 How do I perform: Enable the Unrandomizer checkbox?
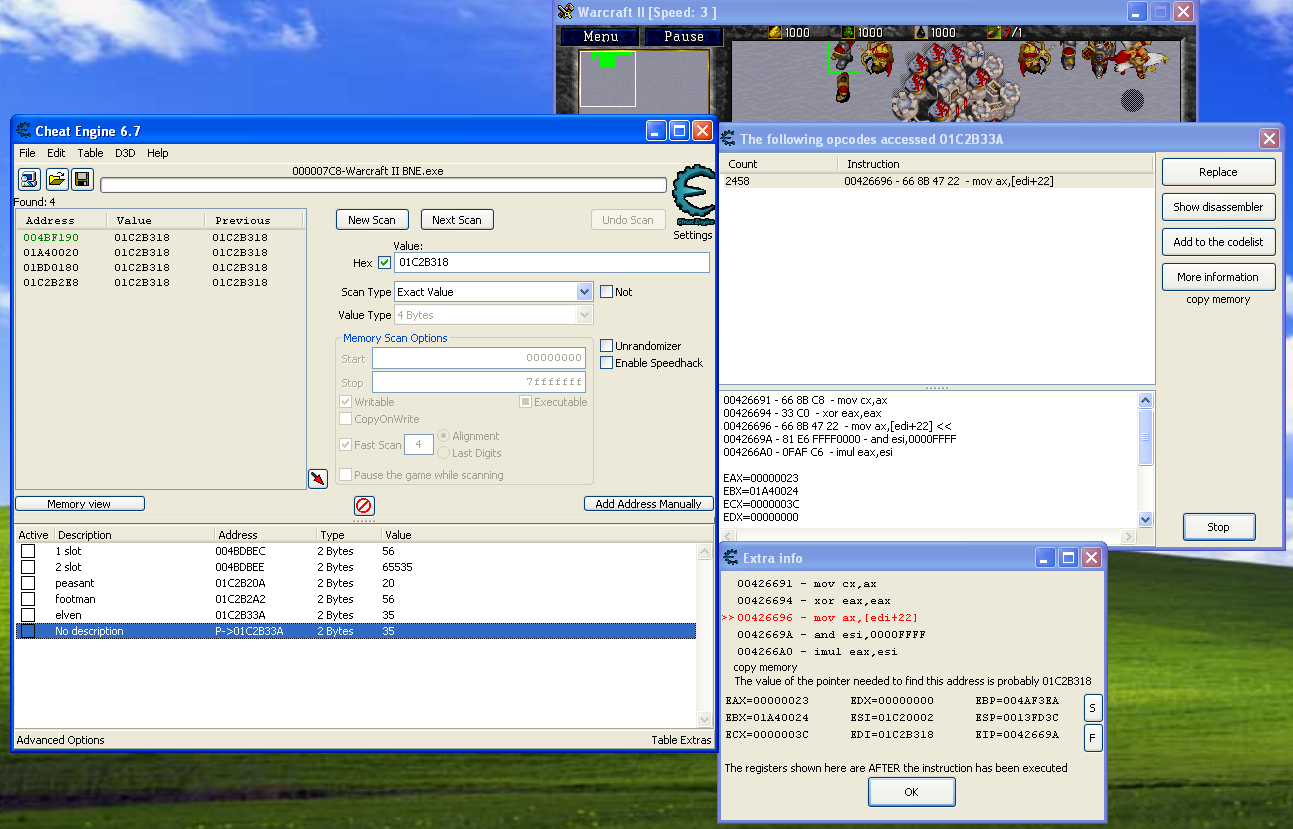tap(606, 346)
